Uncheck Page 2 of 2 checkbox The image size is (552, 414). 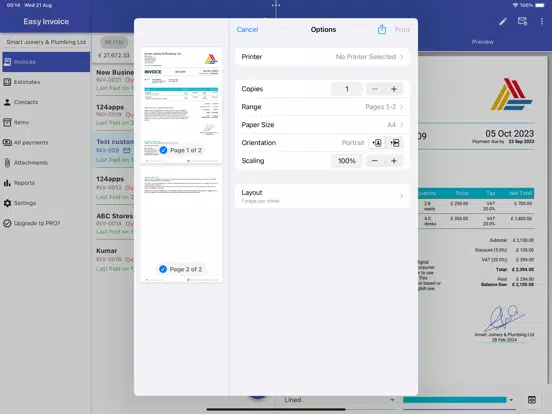point(163,269)
